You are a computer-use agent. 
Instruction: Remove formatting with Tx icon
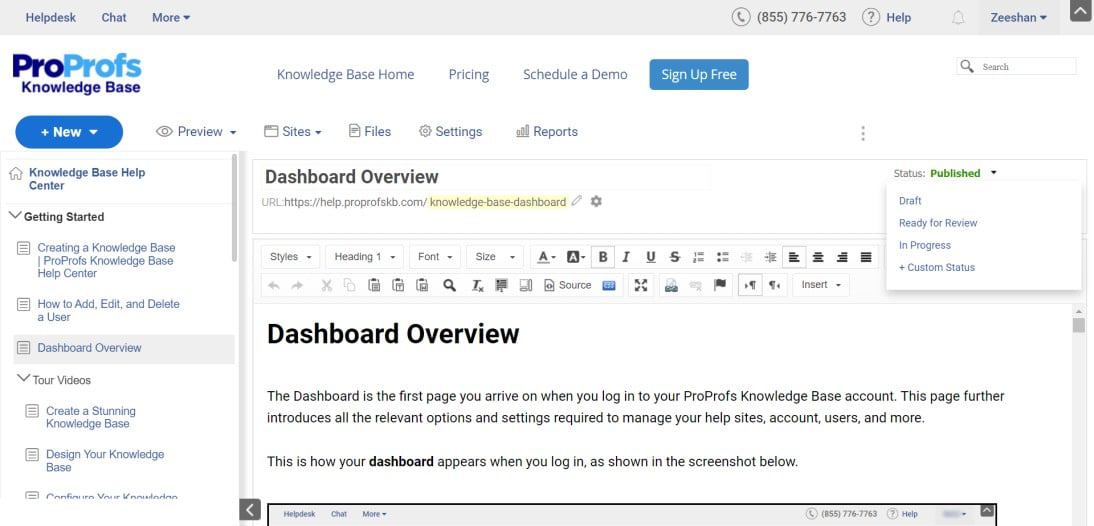pyautogui.click(x=477, y=285)
